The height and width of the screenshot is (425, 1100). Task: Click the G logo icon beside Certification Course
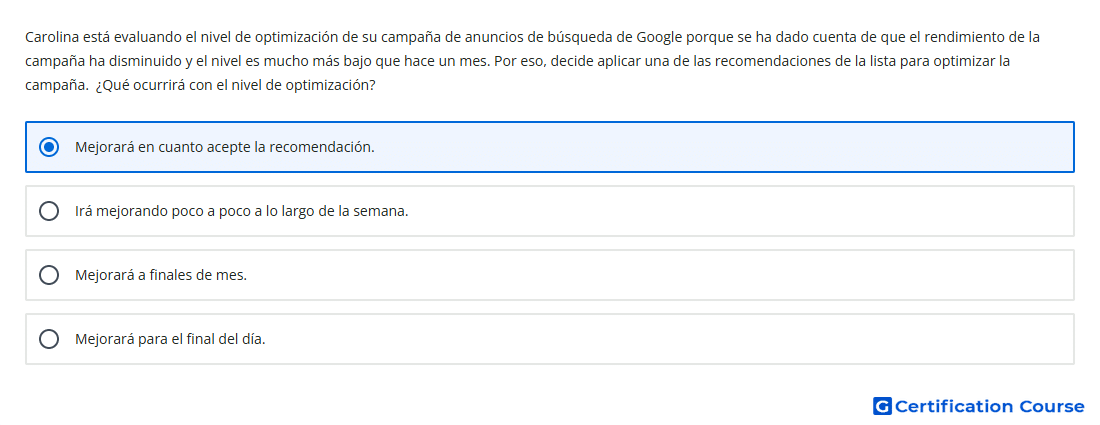(x=882, y=406)
